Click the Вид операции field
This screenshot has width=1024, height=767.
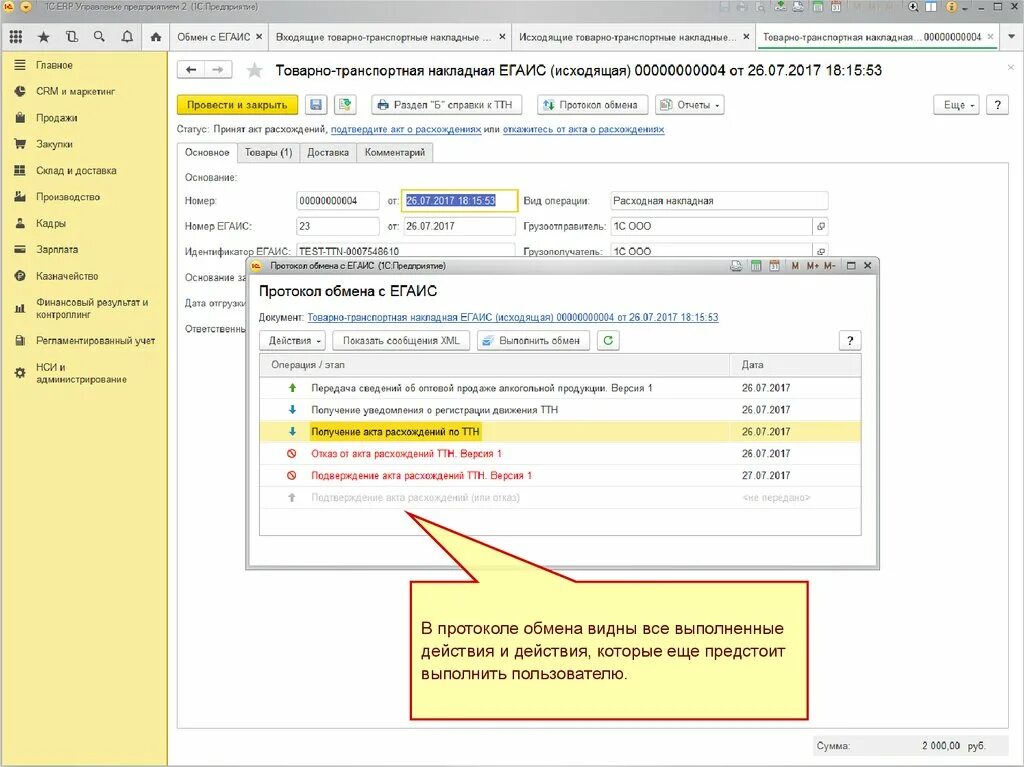[x=719, y=201]
